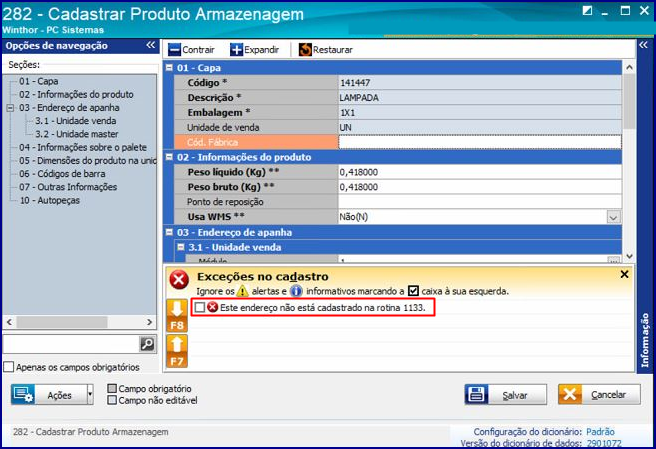Click the section search text box

[x=71, y=344]
